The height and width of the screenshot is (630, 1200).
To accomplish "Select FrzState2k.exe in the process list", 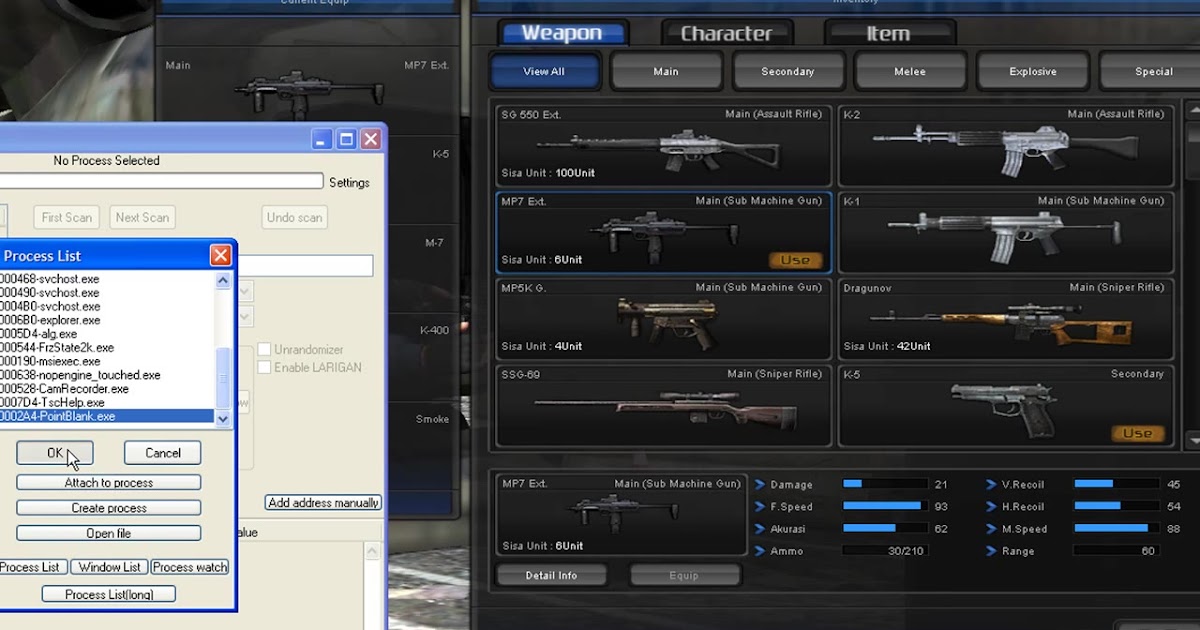I will (107, 348).
